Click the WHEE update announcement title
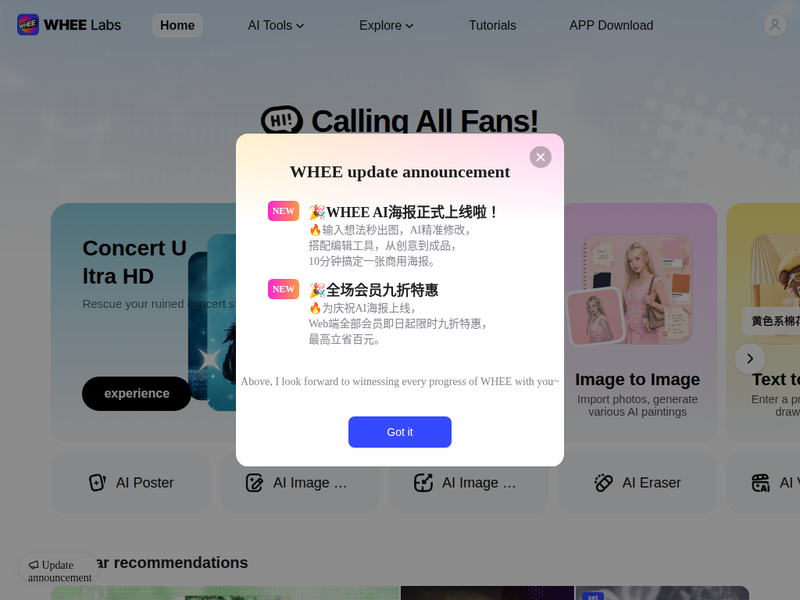Screen dimensions: 800x600 399,172
